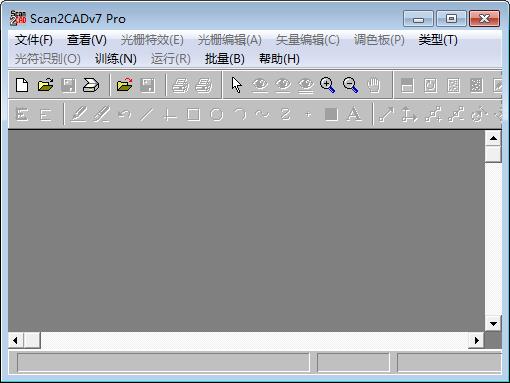
Task: Open the 查看(V) menu
Action: (x=87, y=40)
